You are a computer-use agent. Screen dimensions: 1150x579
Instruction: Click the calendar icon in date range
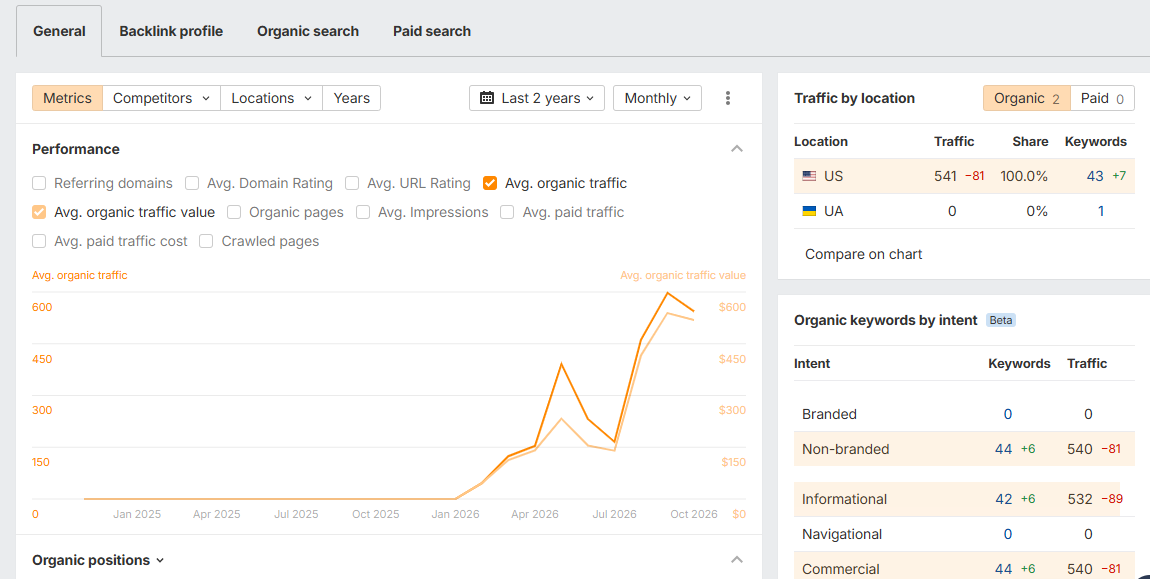[x=487, y=98]
